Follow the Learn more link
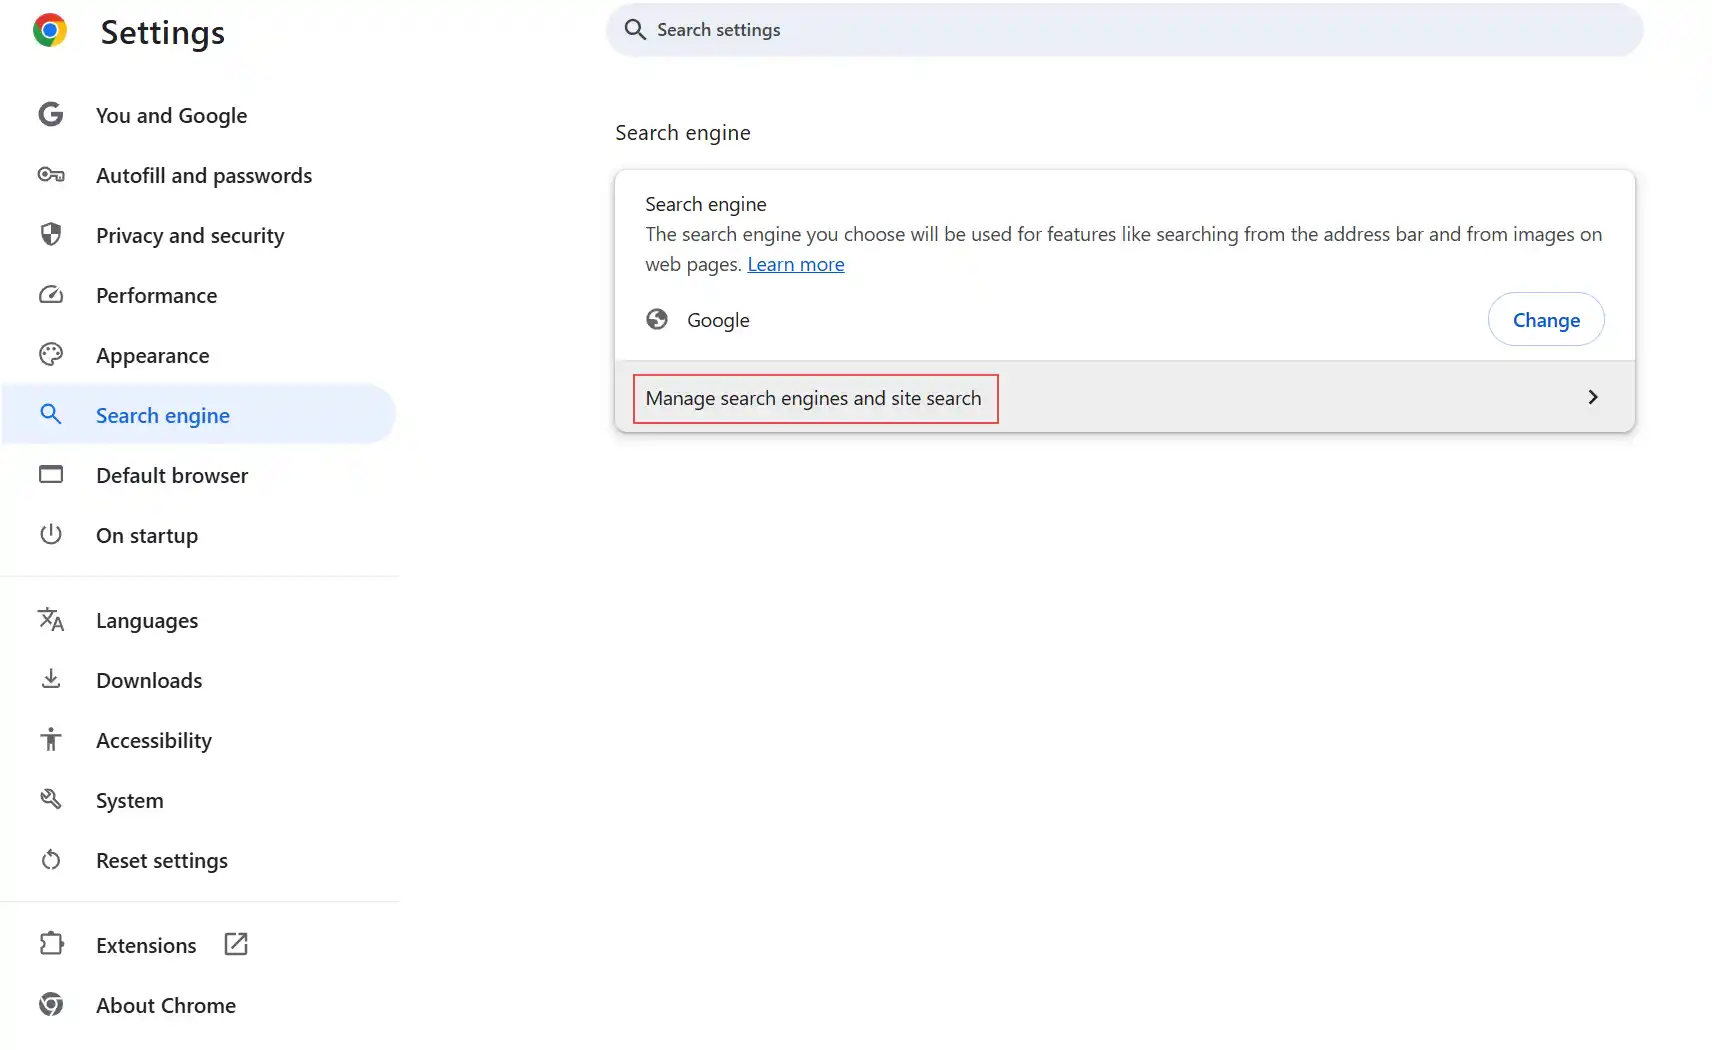Image resolution: width=1712 pixels, height=1050 pixels. point(795,265)
